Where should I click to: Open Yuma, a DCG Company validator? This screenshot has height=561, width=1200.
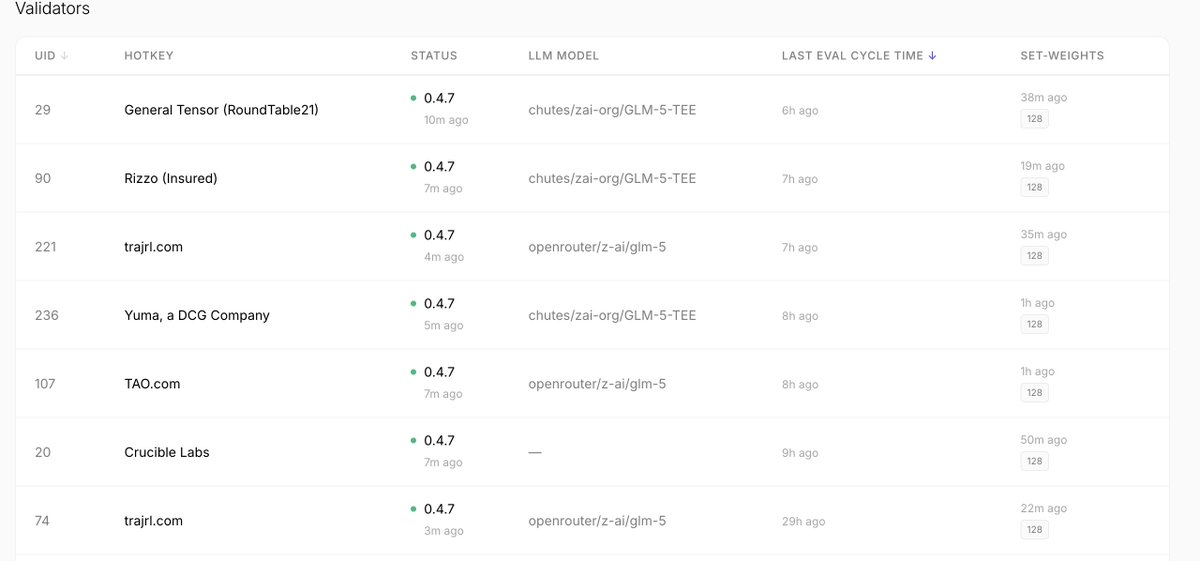tap(197, 316)
